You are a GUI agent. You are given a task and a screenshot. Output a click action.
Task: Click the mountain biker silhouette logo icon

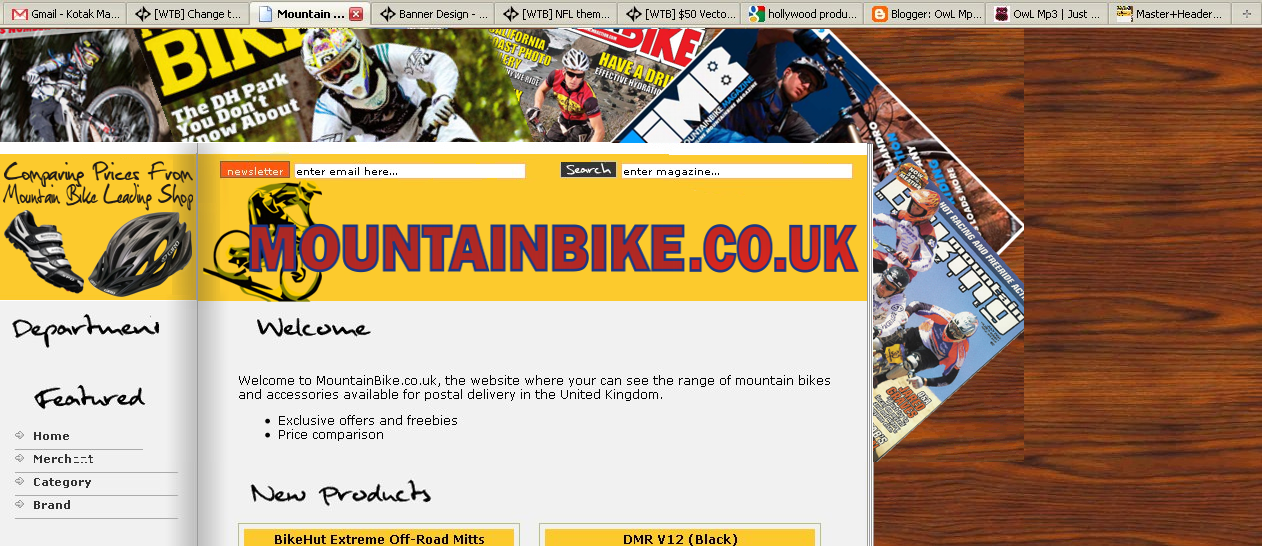[260, 240]
